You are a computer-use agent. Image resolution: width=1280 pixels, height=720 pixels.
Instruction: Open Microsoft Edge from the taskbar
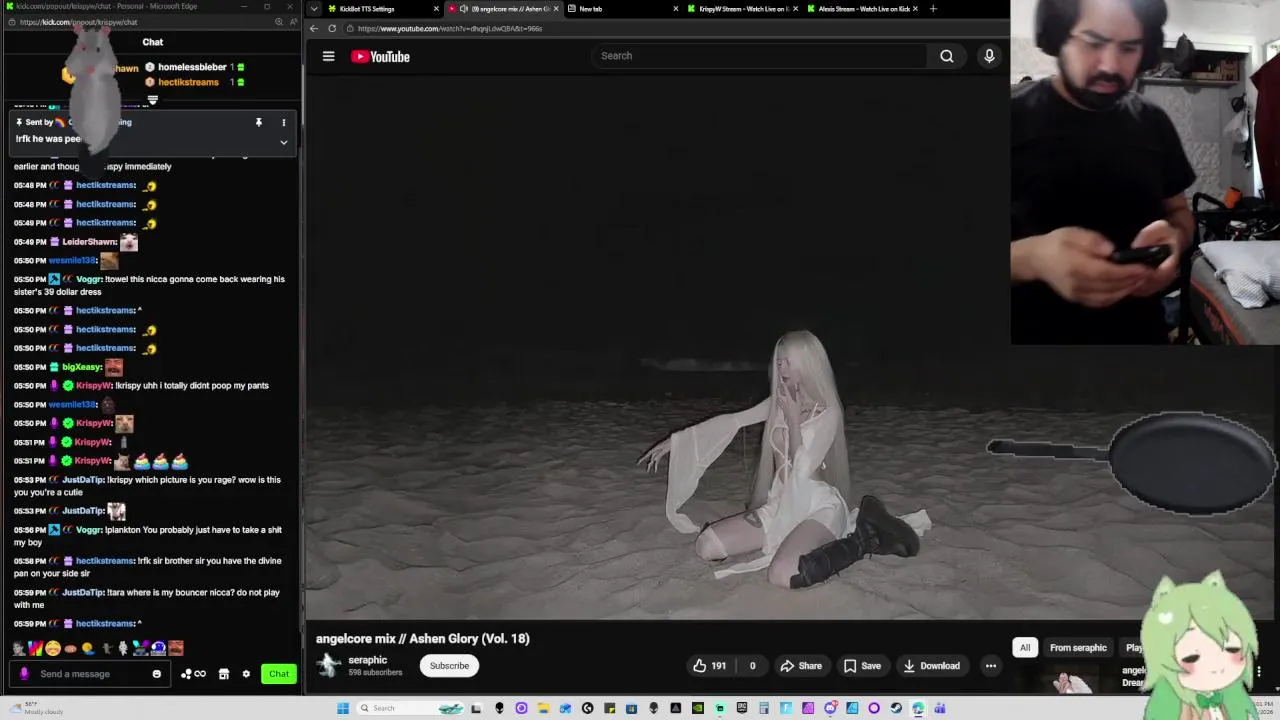pos(917,708)
